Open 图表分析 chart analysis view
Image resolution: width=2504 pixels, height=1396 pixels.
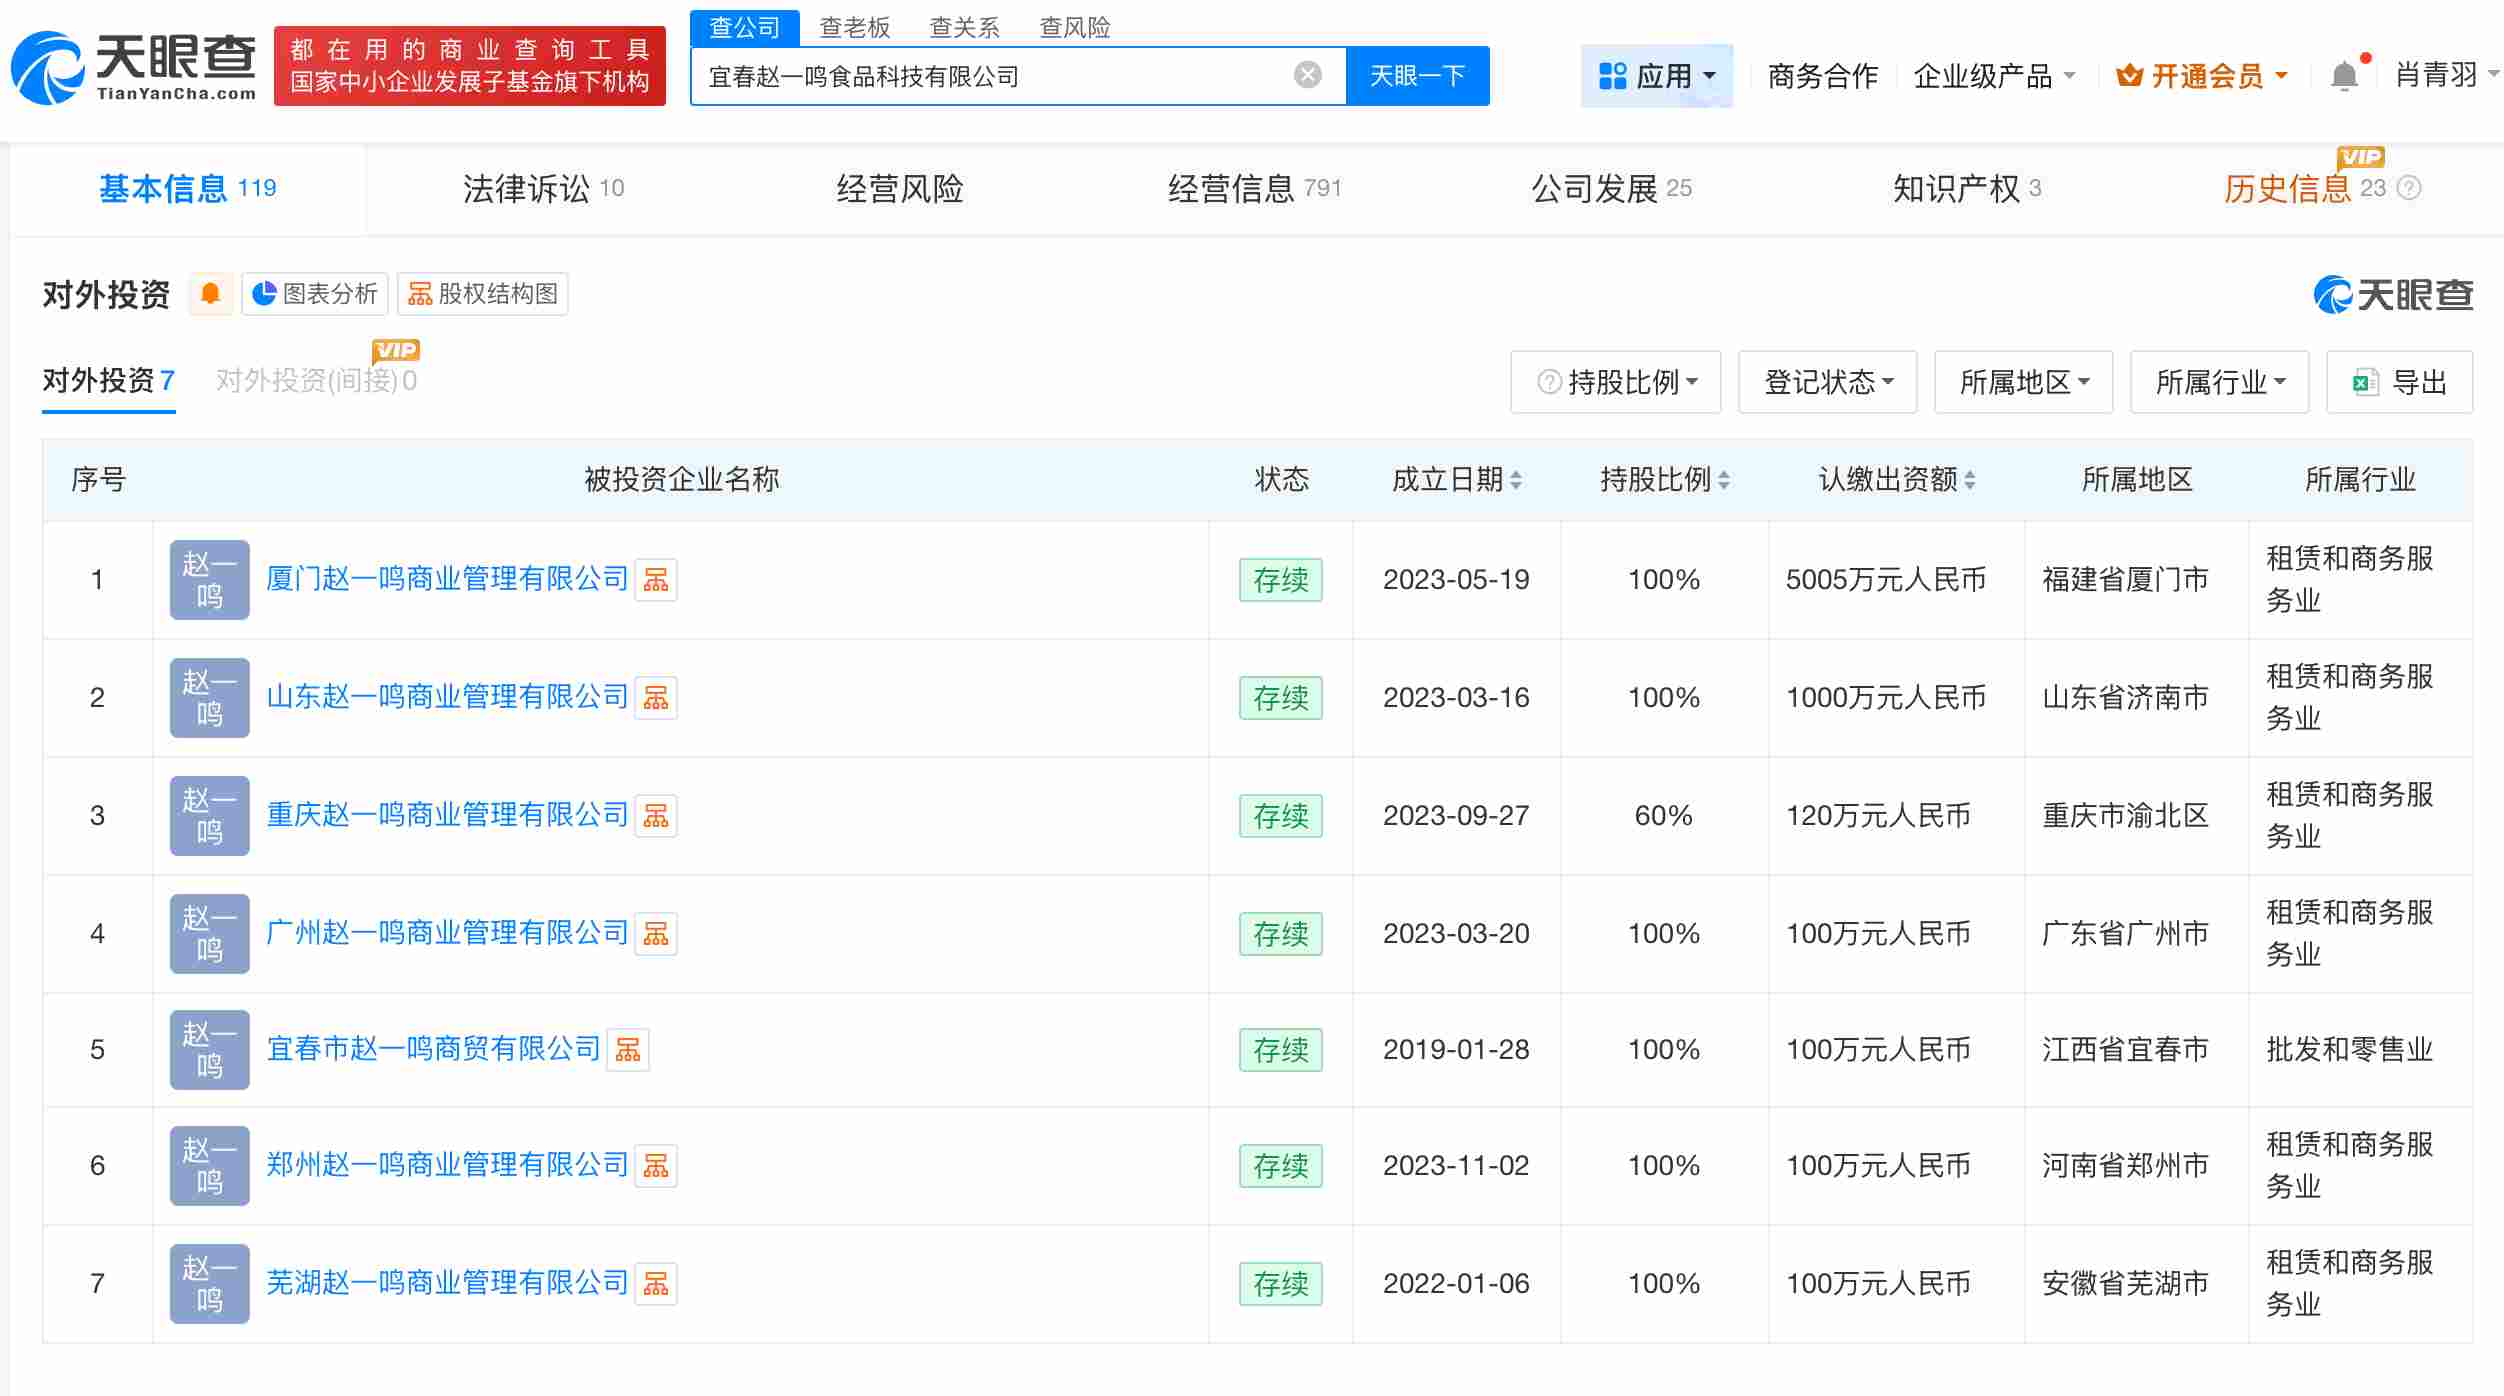[x=314, y=293]
